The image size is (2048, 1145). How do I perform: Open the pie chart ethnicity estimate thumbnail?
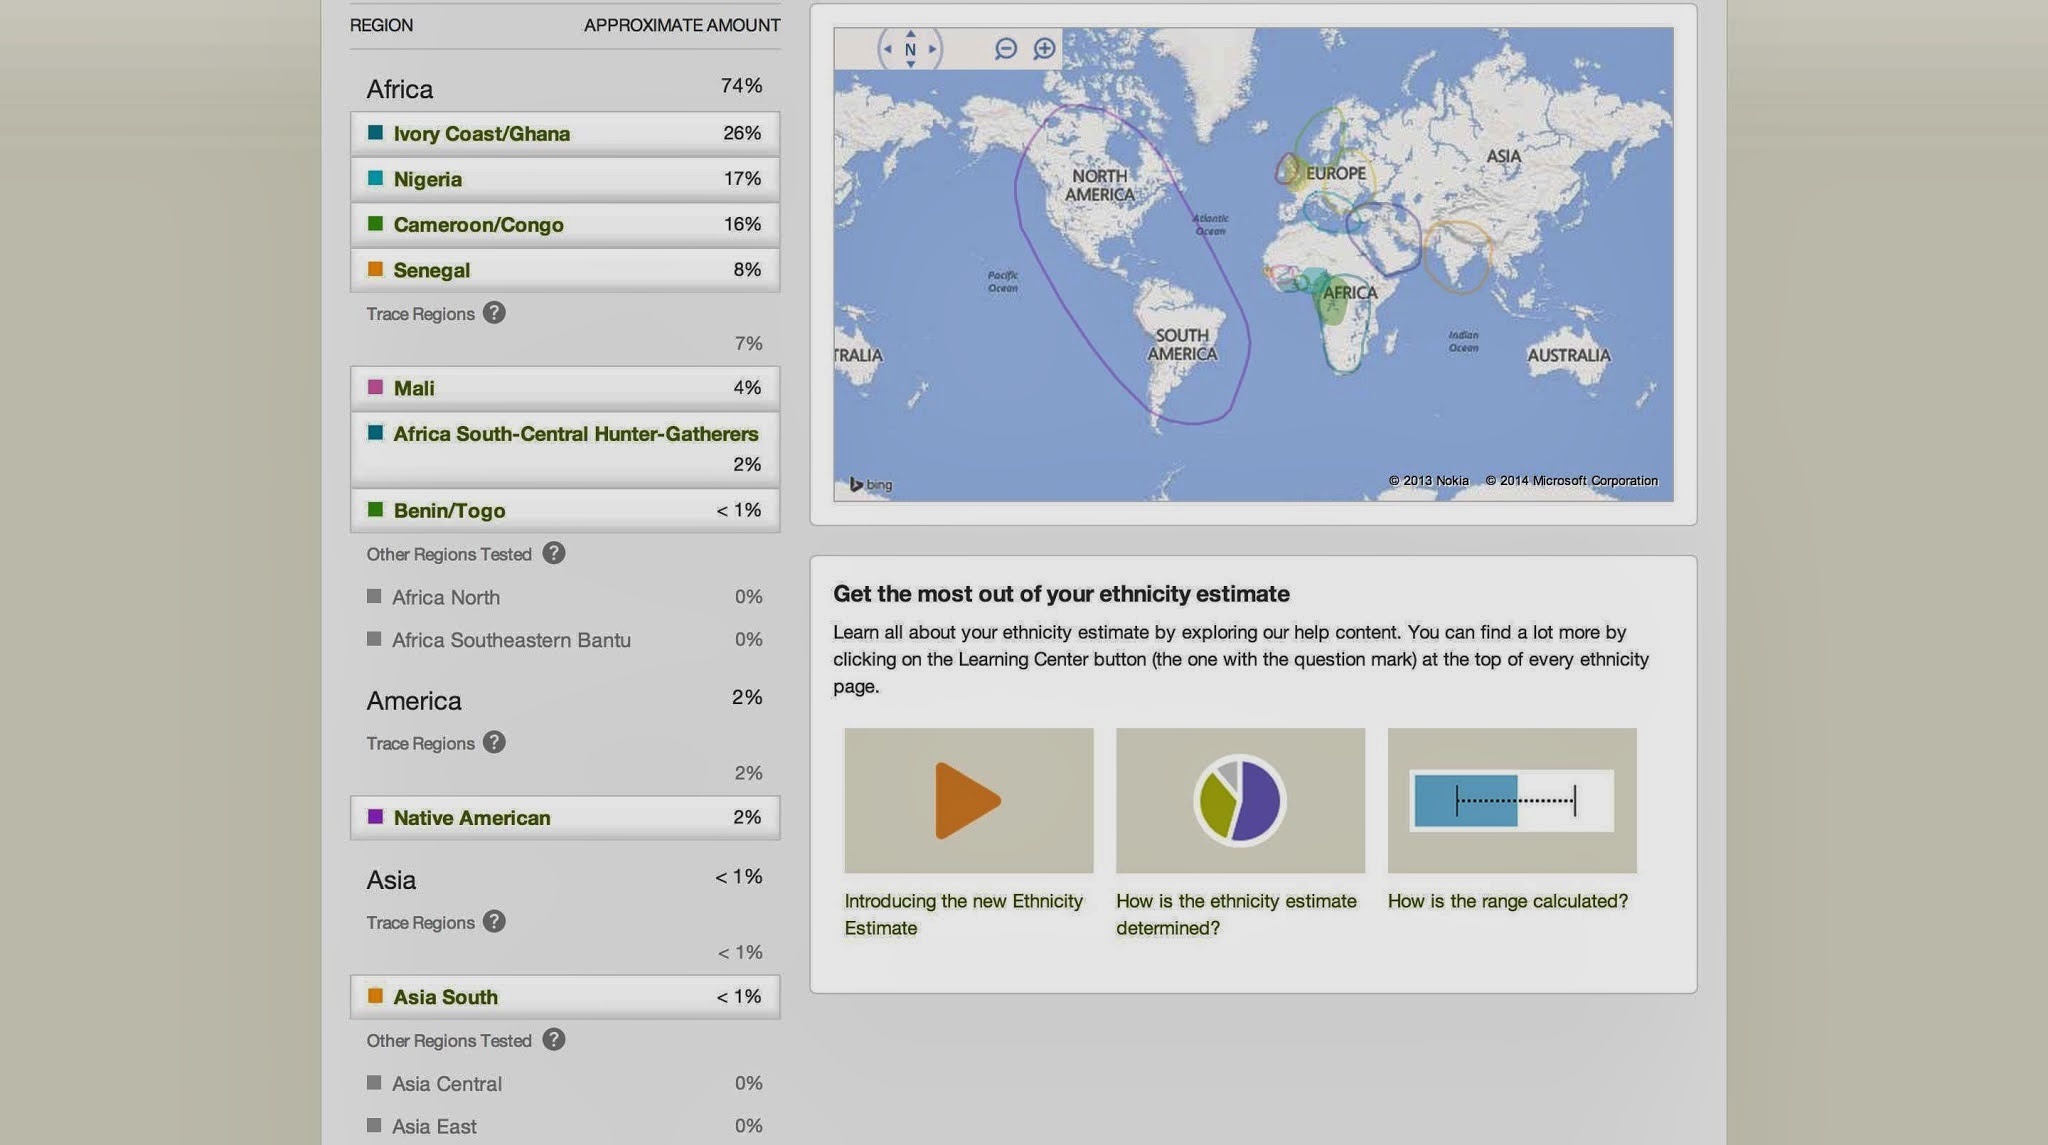pyautogui.click(x=1240, y=800)
